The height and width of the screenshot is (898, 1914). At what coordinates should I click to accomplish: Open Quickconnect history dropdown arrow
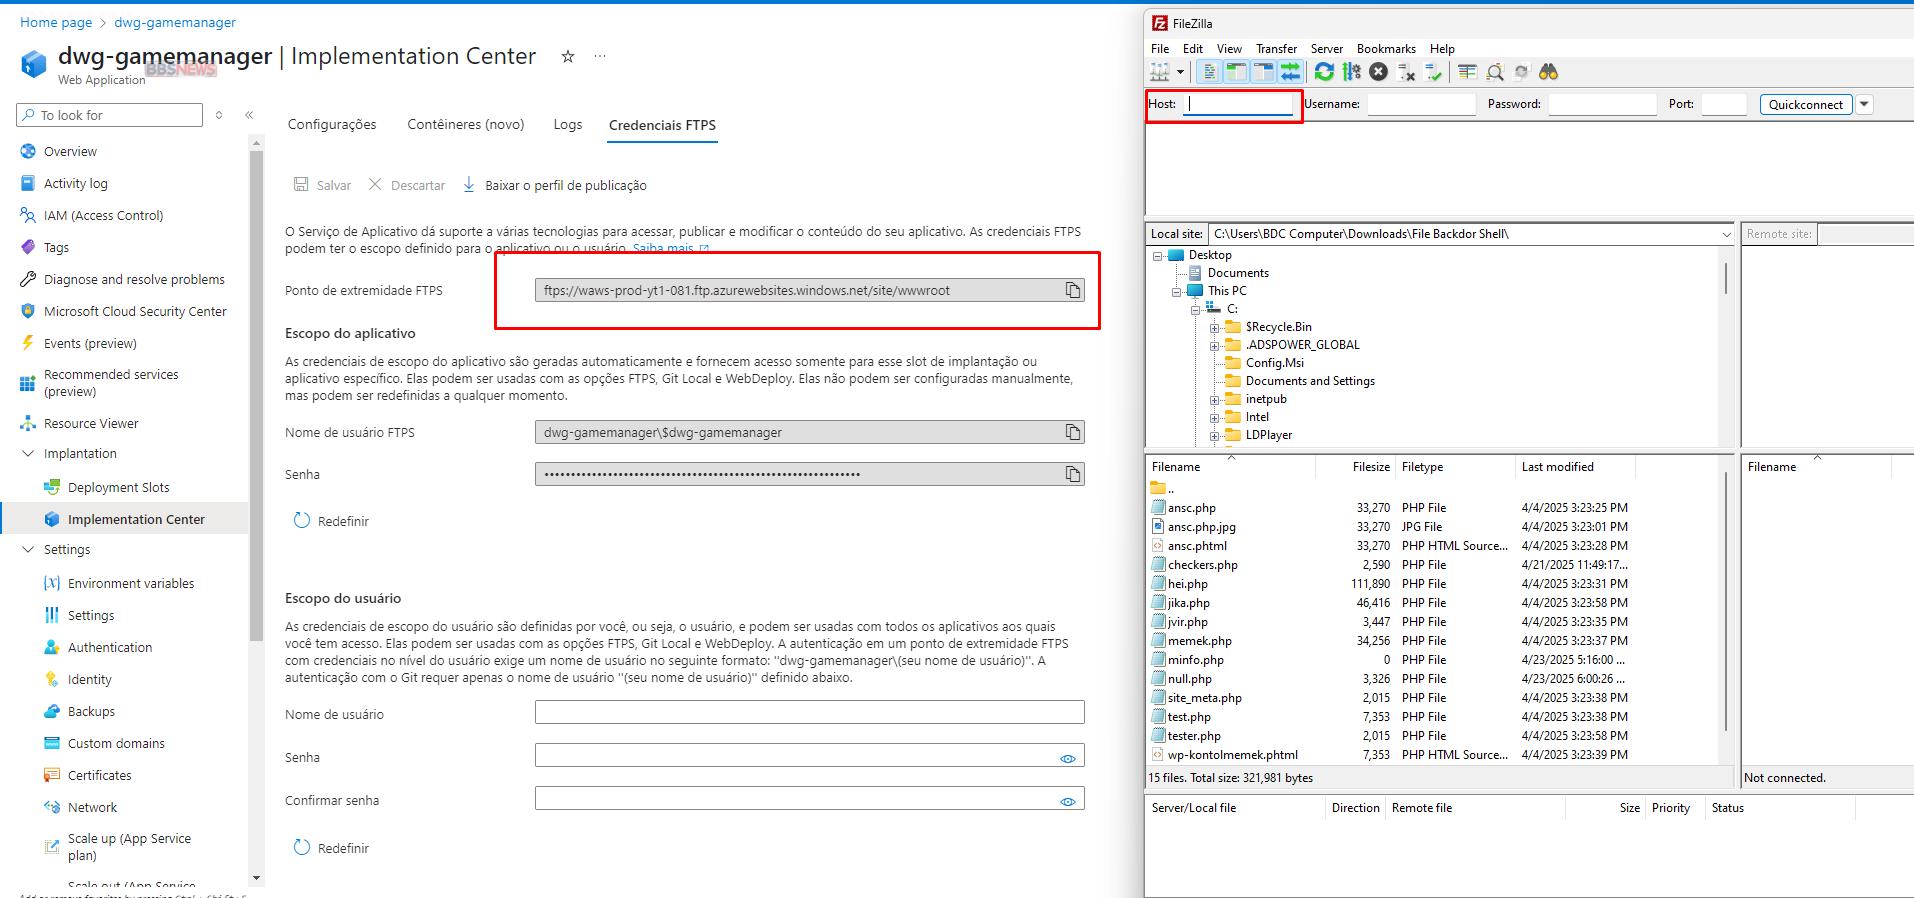[1864, 104]
